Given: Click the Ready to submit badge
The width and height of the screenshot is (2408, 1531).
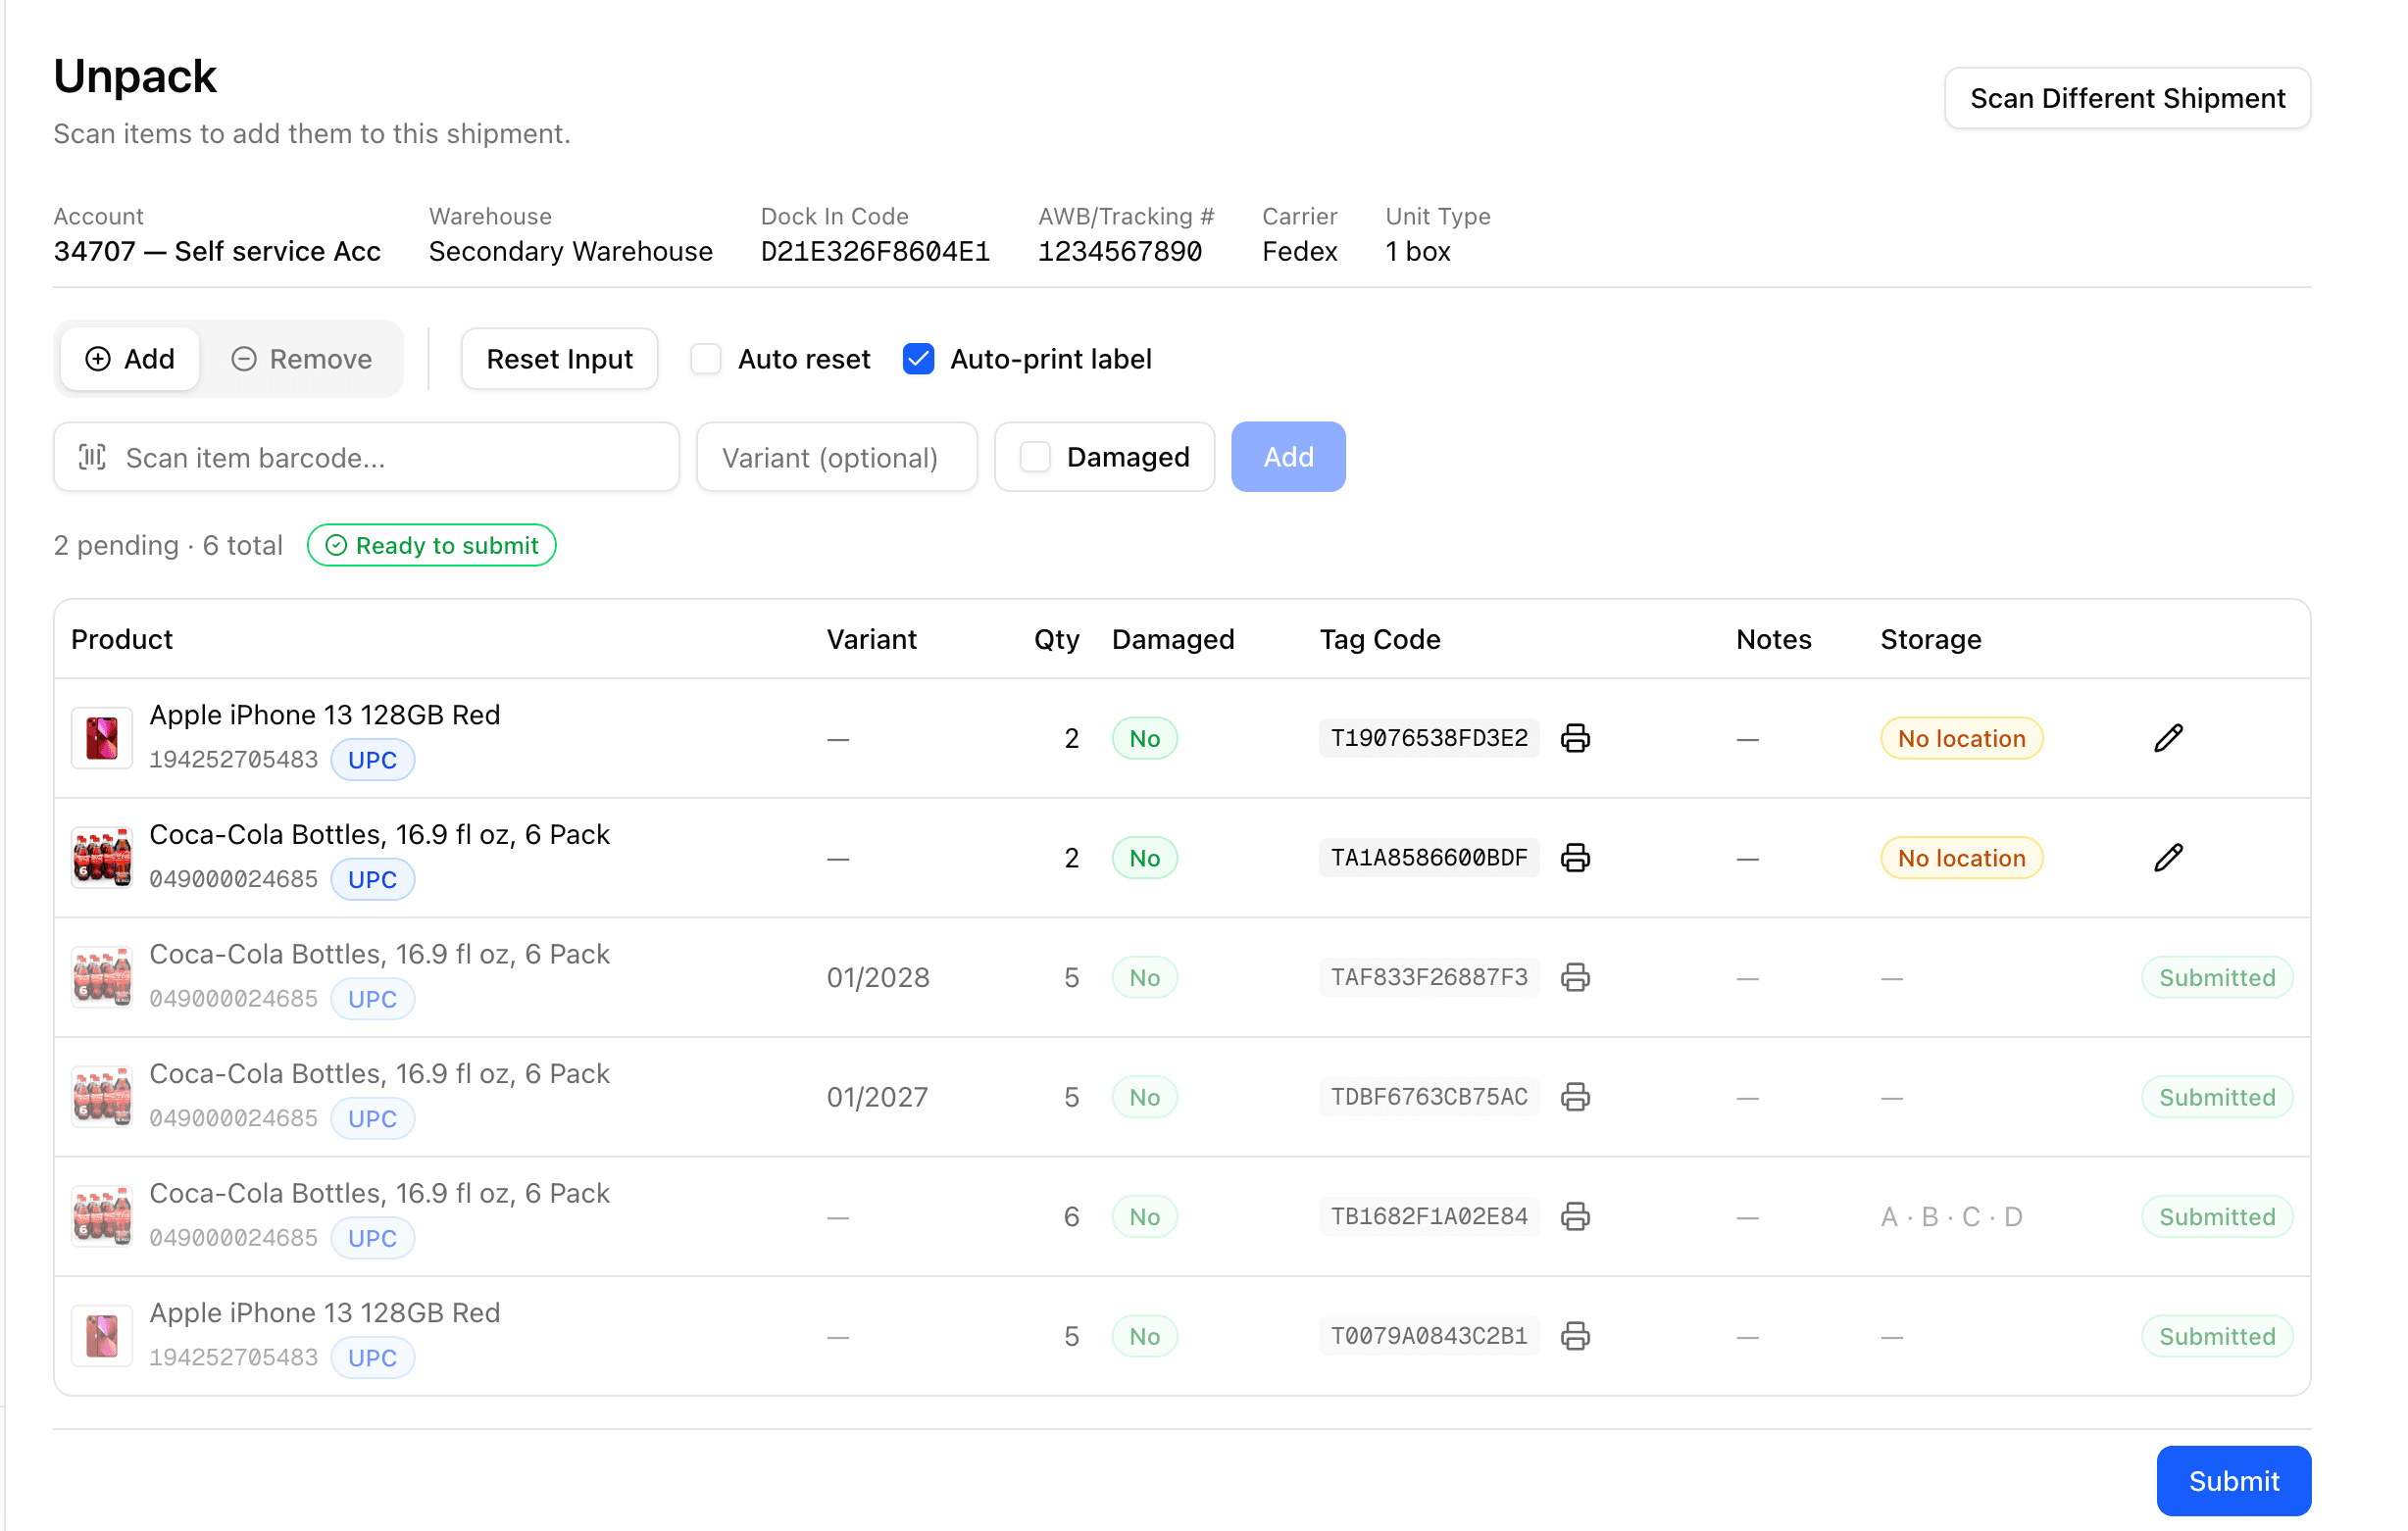Looking at the screenshot, I should (432, 545).
